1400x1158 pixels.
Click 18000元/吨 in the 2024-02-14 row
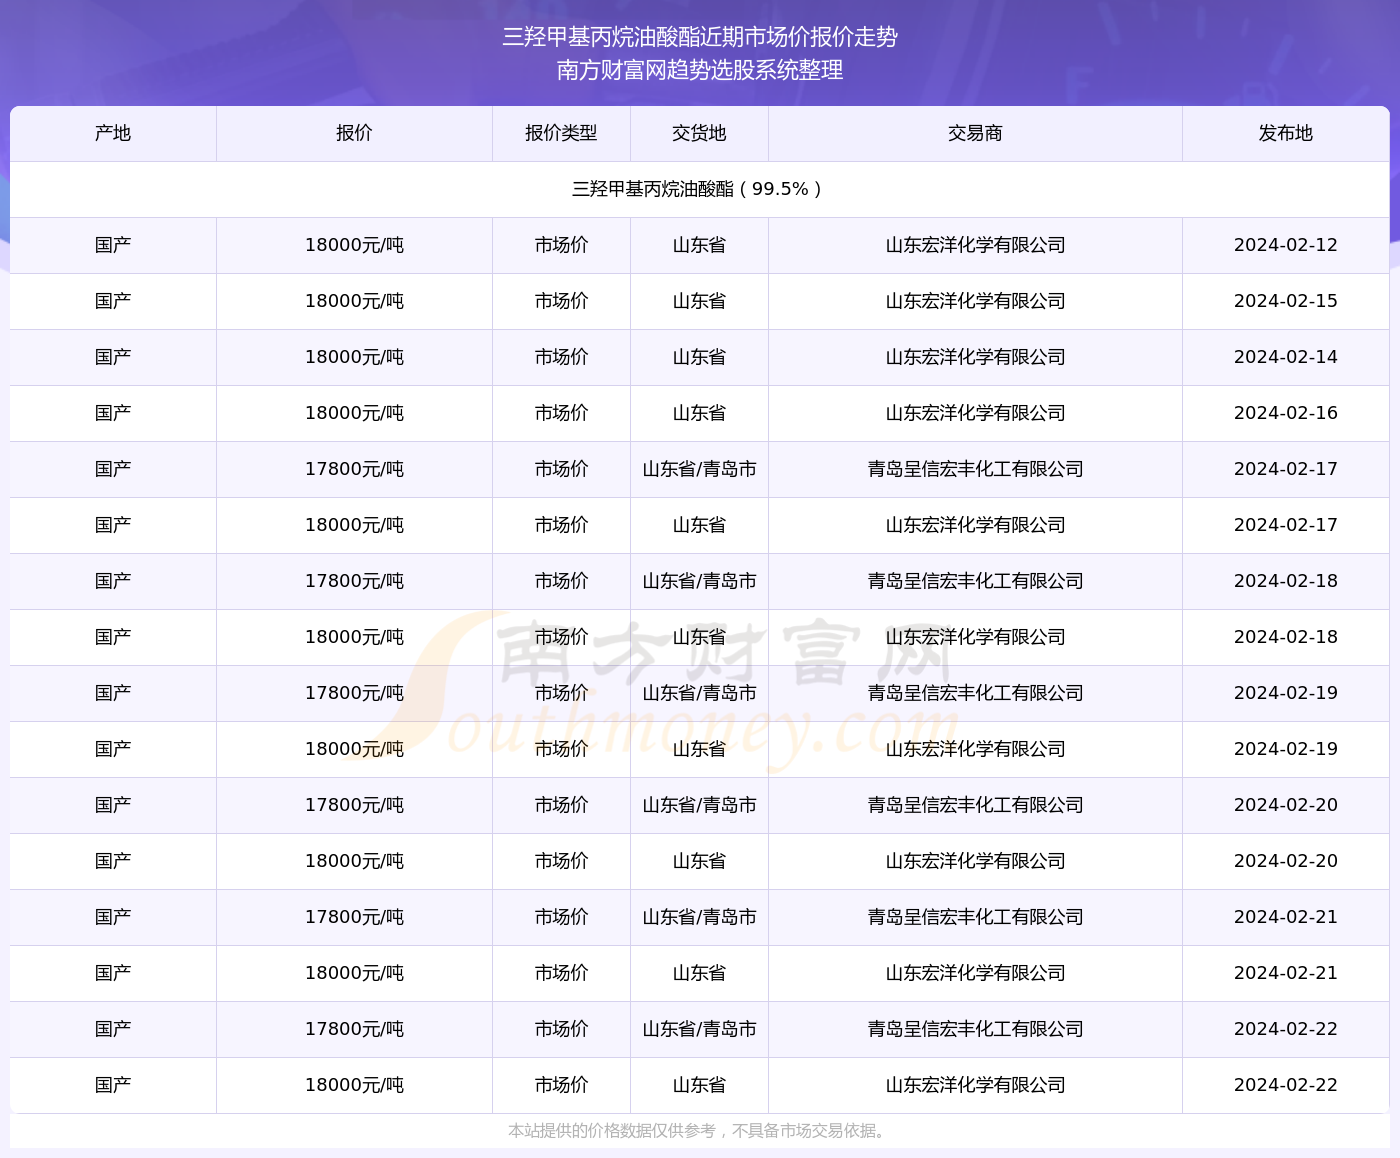pos(354,357)
